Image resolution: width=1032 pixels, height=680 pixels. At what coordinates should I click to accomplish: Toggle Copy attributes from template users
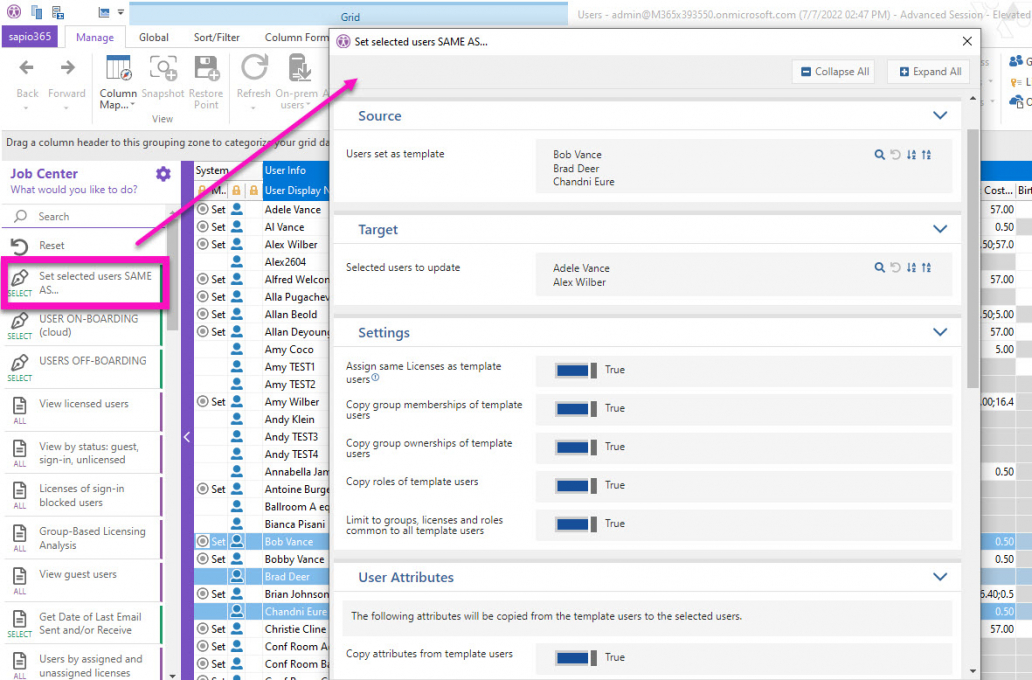point(577,657)
